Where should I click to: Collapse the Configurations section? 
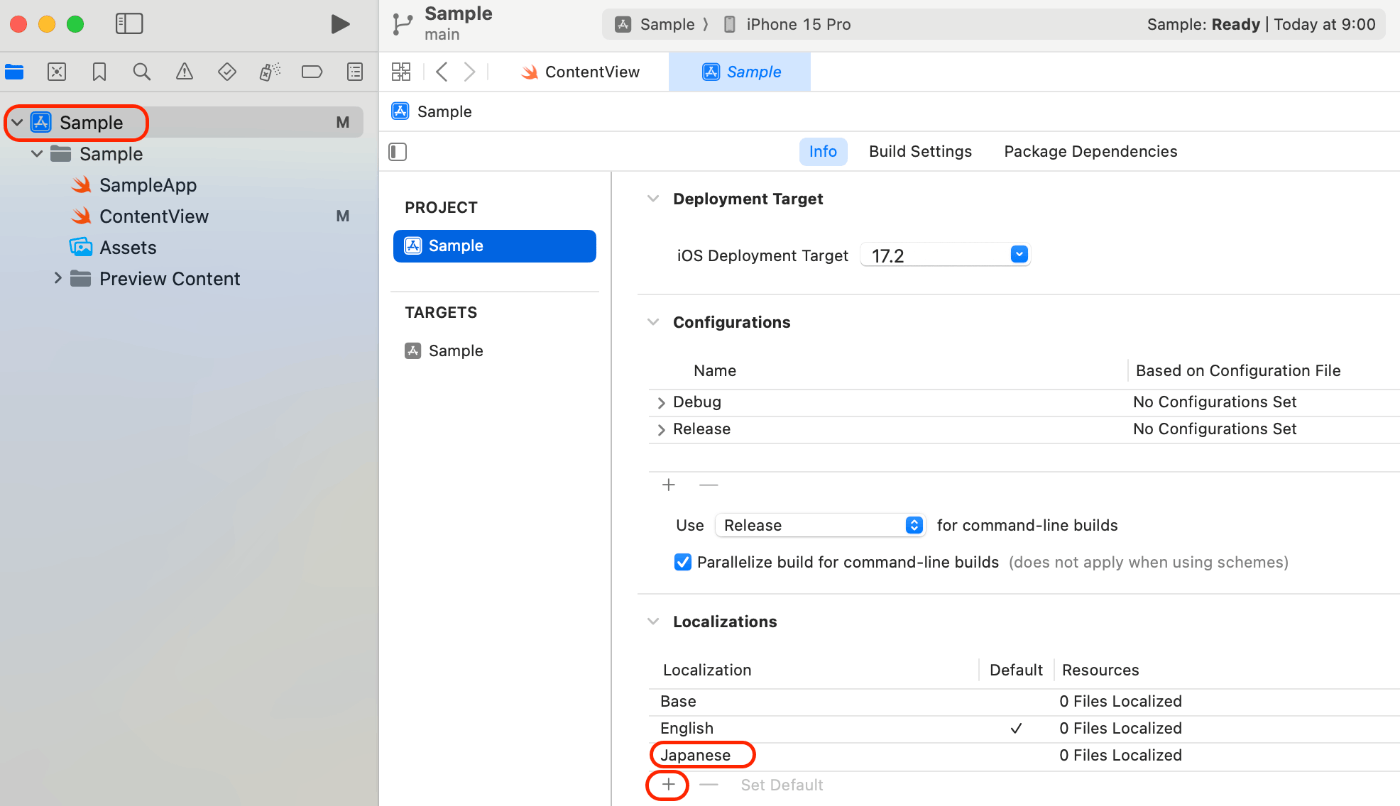653,322
